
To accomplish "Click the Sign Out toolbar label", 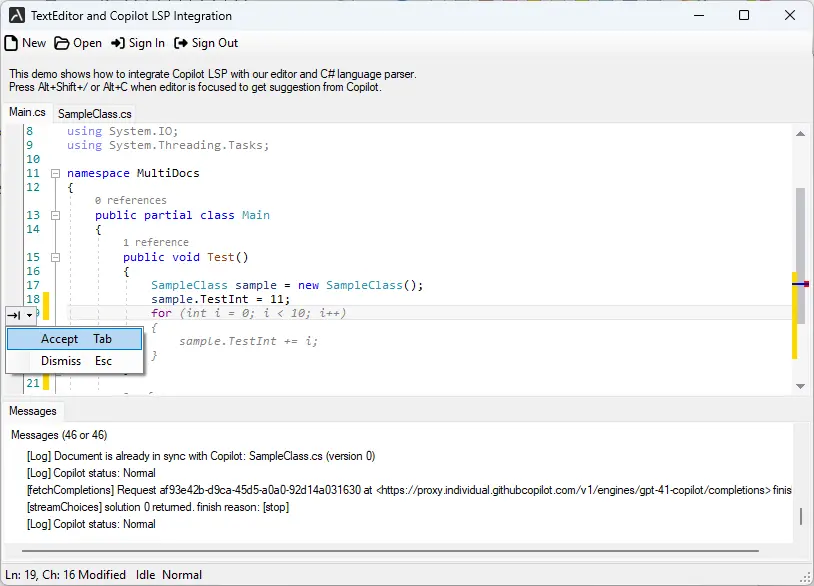I will [215, 43].
